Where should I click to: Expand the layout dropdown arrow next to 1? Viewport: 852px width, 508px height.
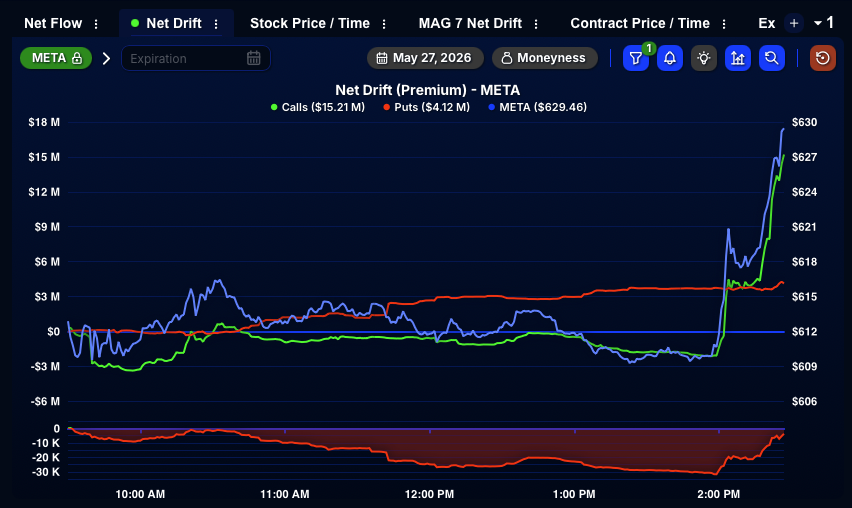point(818,23)
